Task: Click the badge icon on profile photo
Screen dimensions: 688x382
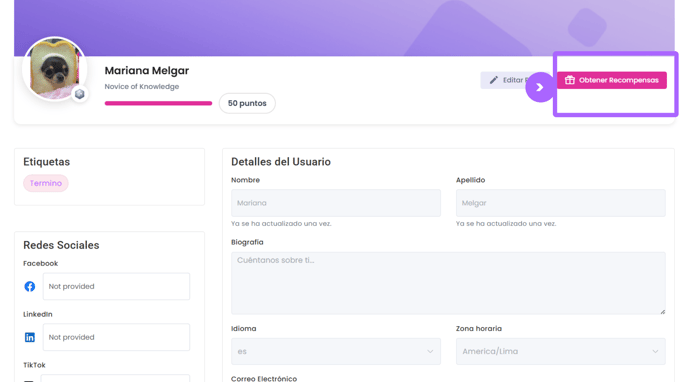Action: click(79, 94)
